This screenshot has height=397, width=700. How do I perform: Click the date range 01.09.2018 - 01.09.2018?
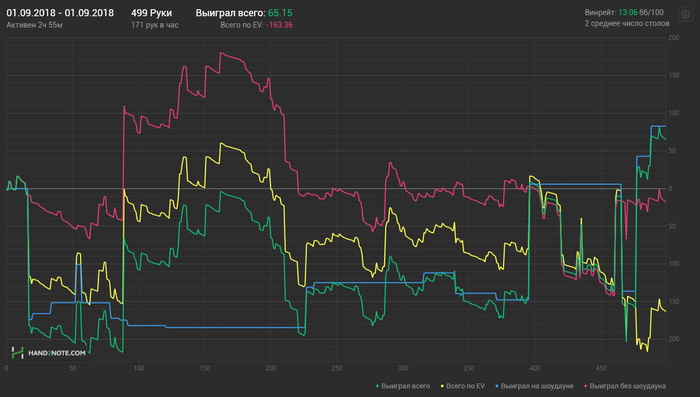60,13
